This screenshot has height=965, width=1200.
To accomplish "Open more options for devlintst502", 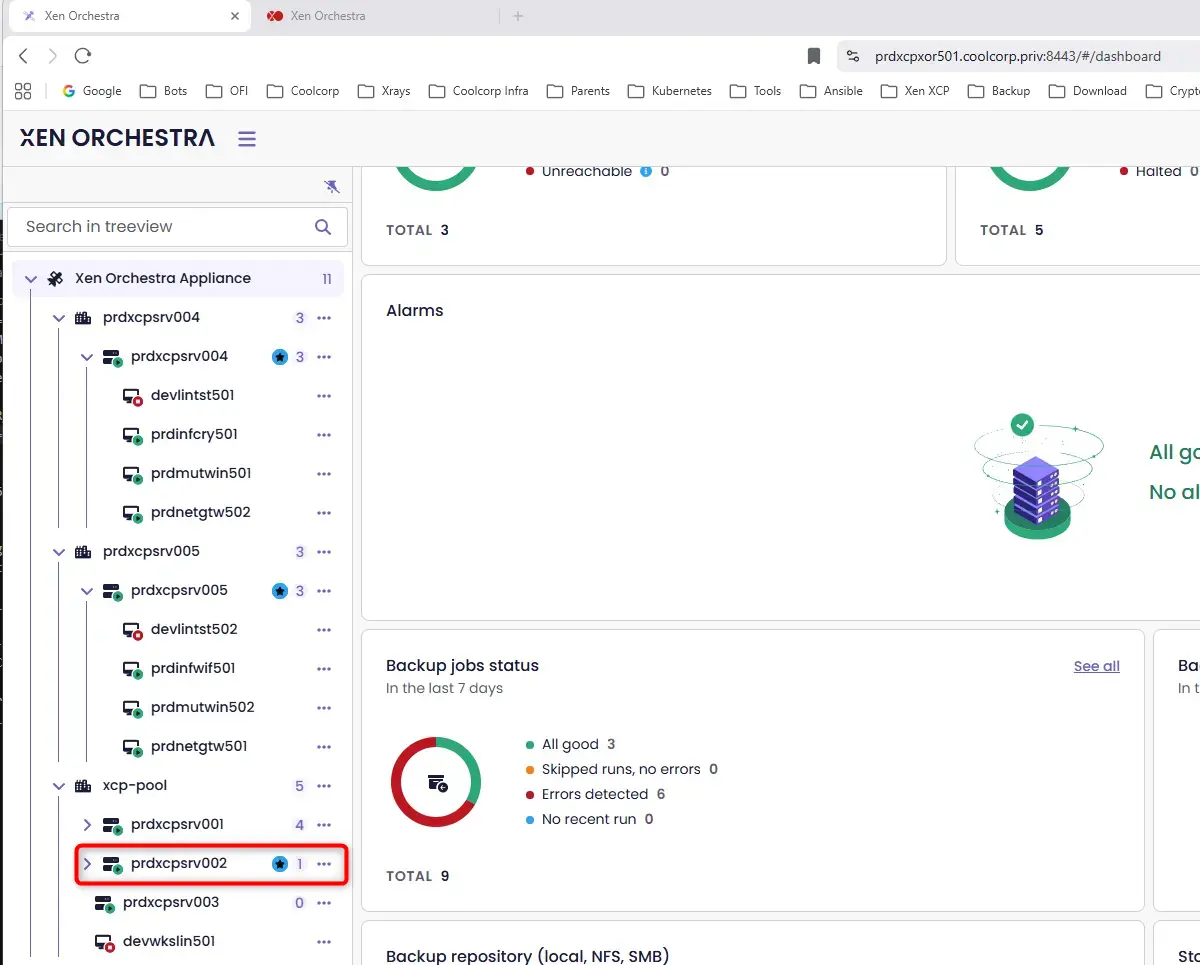I will click(324, 630).
